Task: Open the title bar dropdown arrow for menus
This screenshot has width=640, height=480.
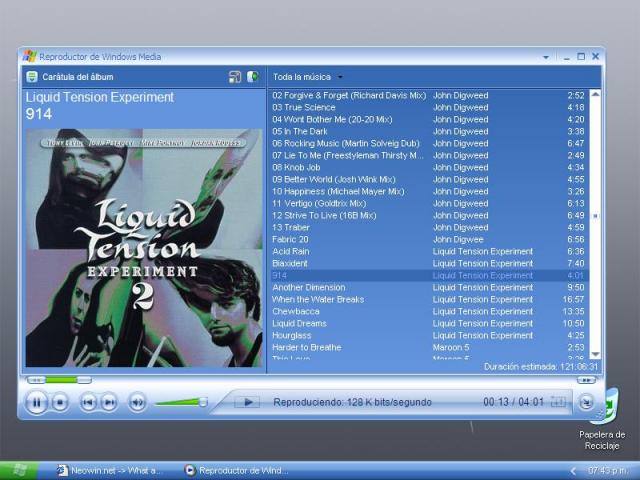Action: point(546,57)
